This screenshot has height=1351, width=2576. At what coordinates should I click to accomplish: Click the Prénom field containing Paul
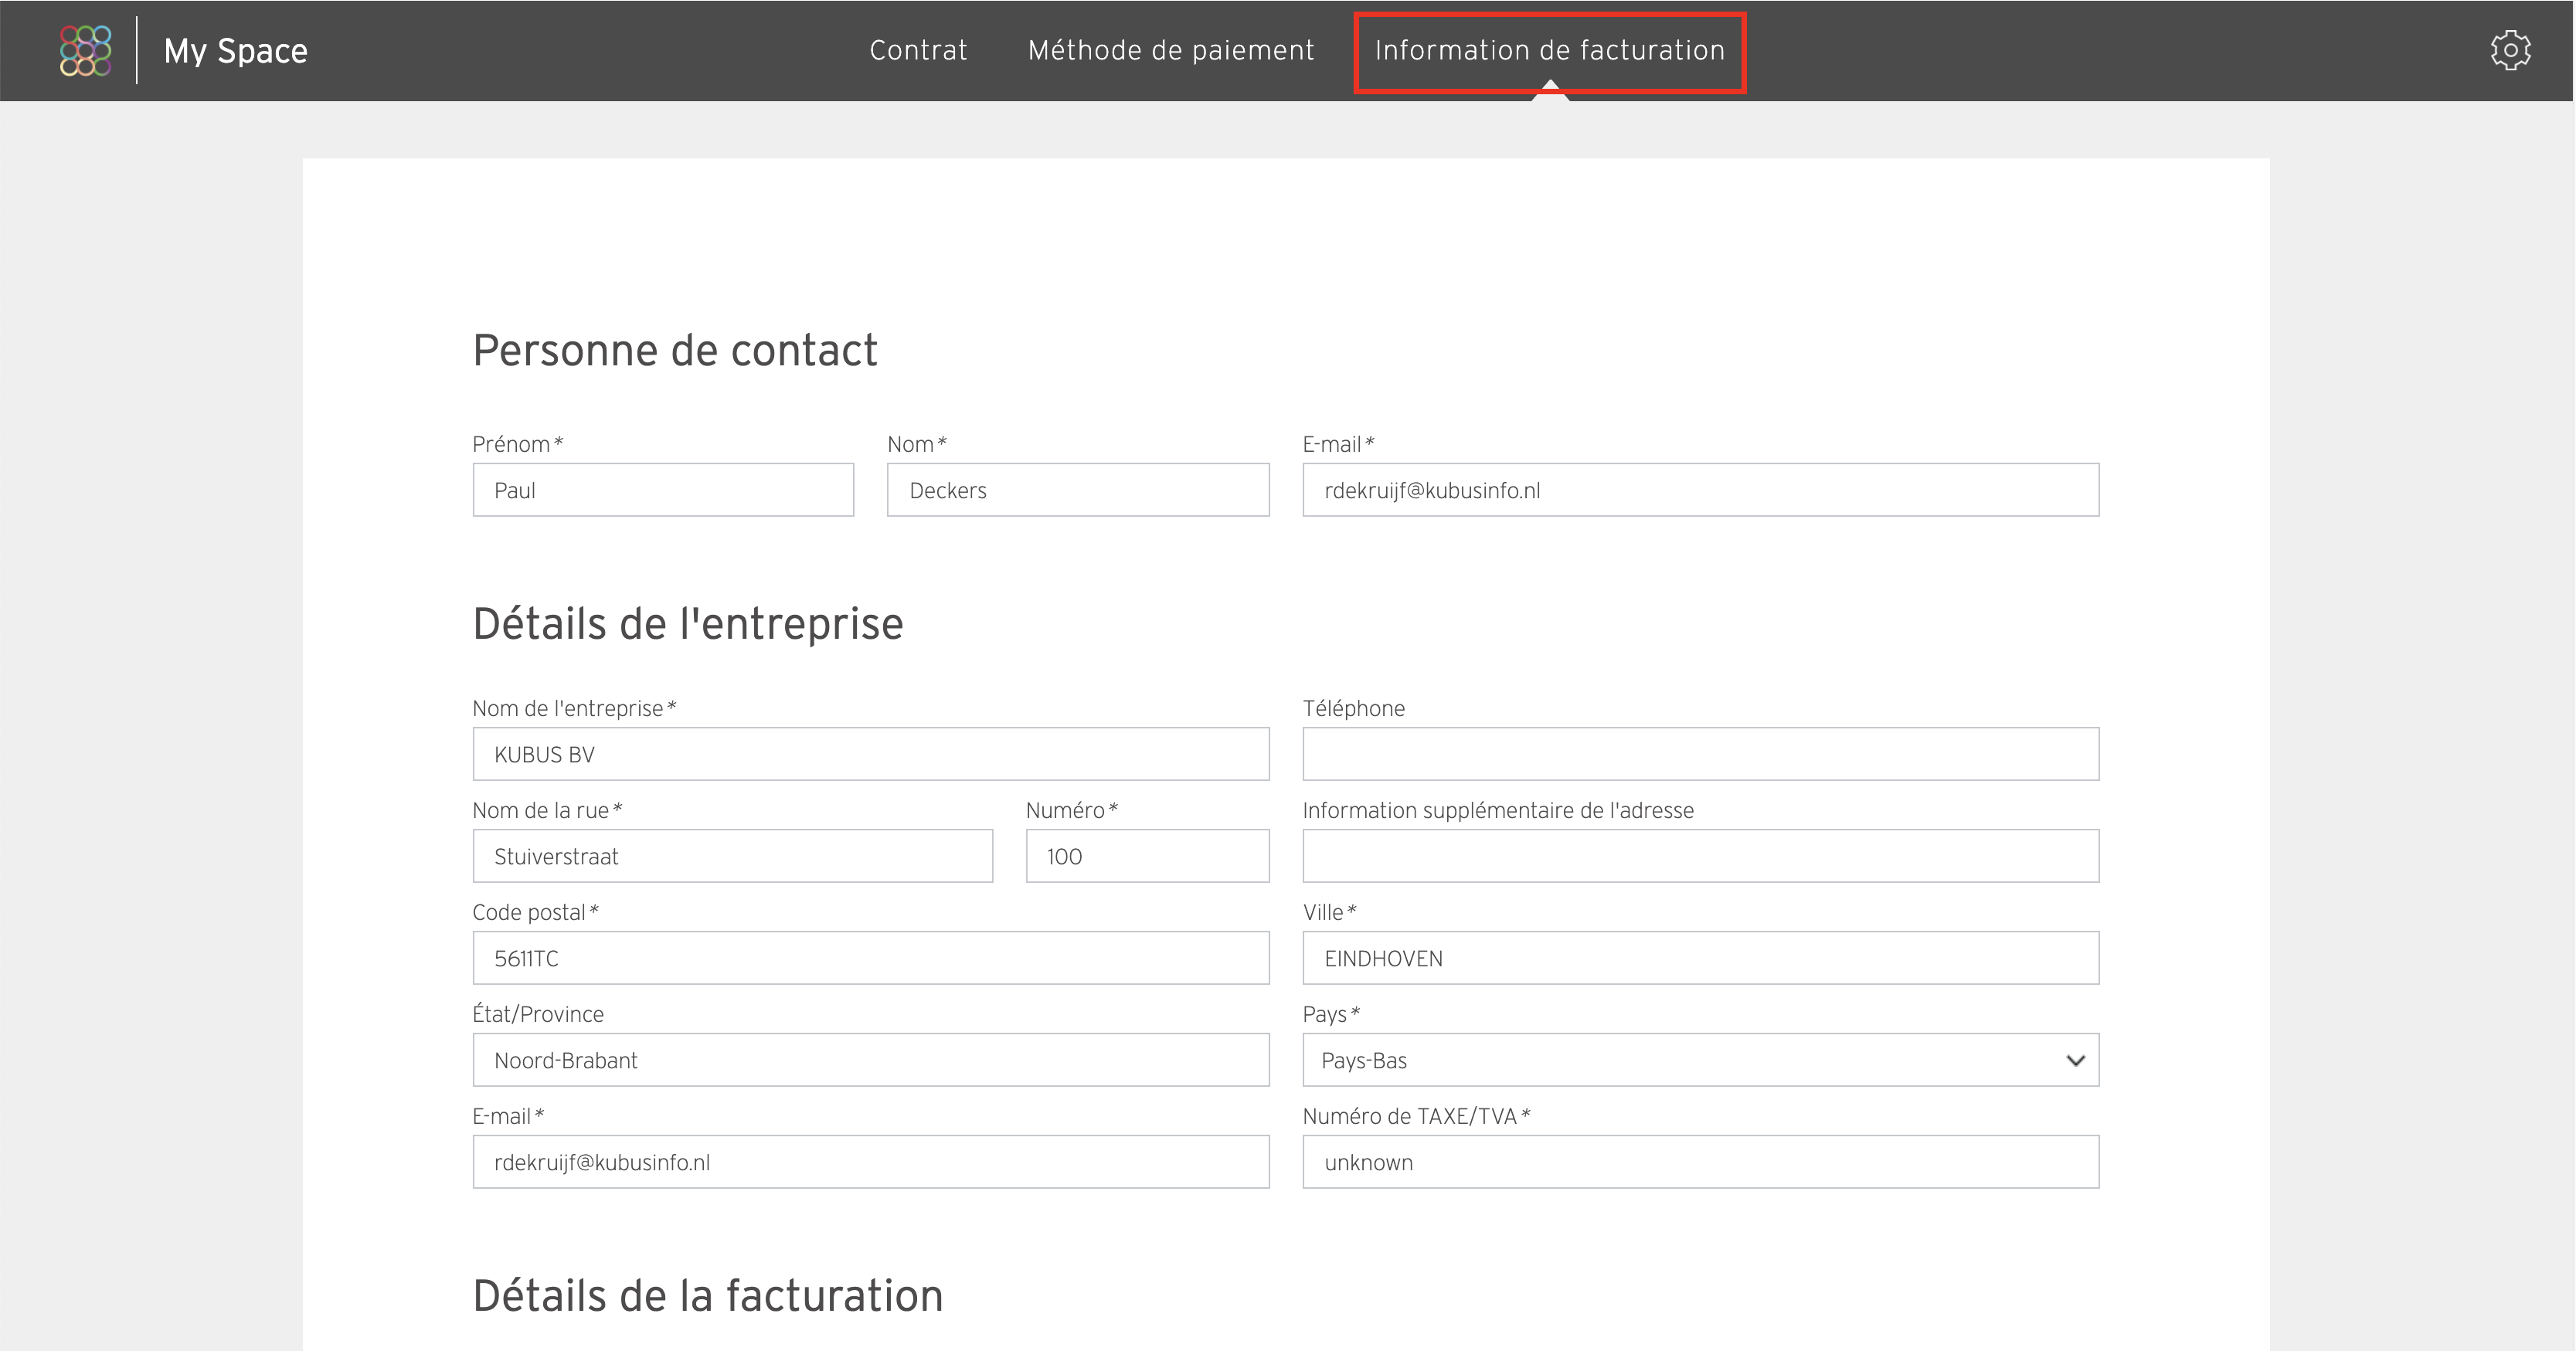tap(663, 490)
